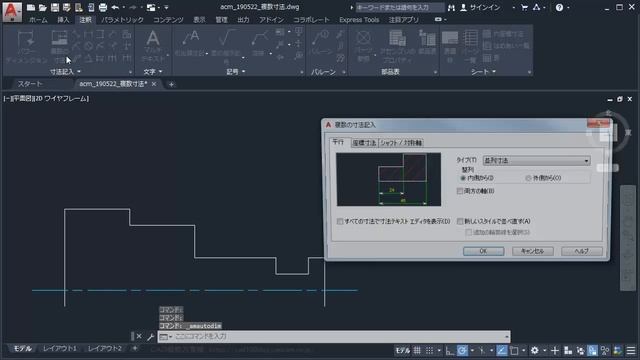Click the サインイン button

point(480,7)
